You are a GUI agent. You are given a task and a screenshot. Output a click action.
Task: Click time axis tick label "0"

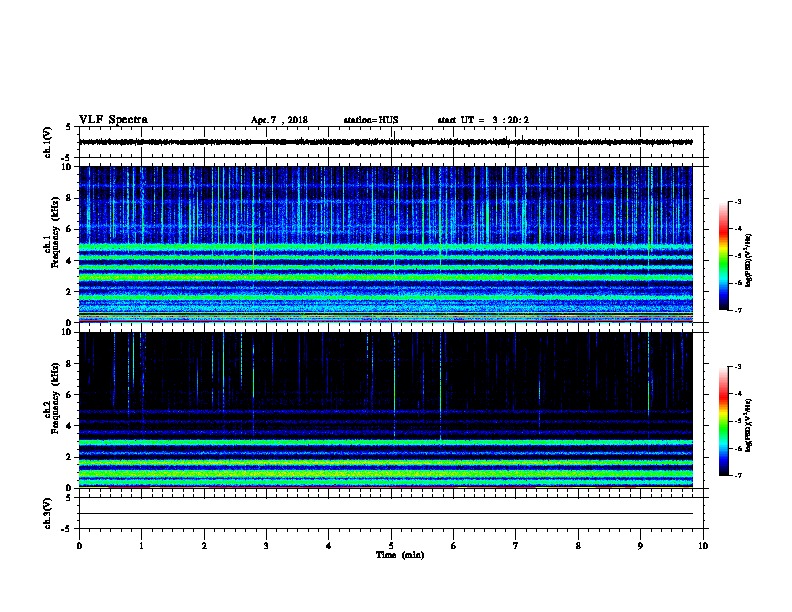click(x=79, y=546)
